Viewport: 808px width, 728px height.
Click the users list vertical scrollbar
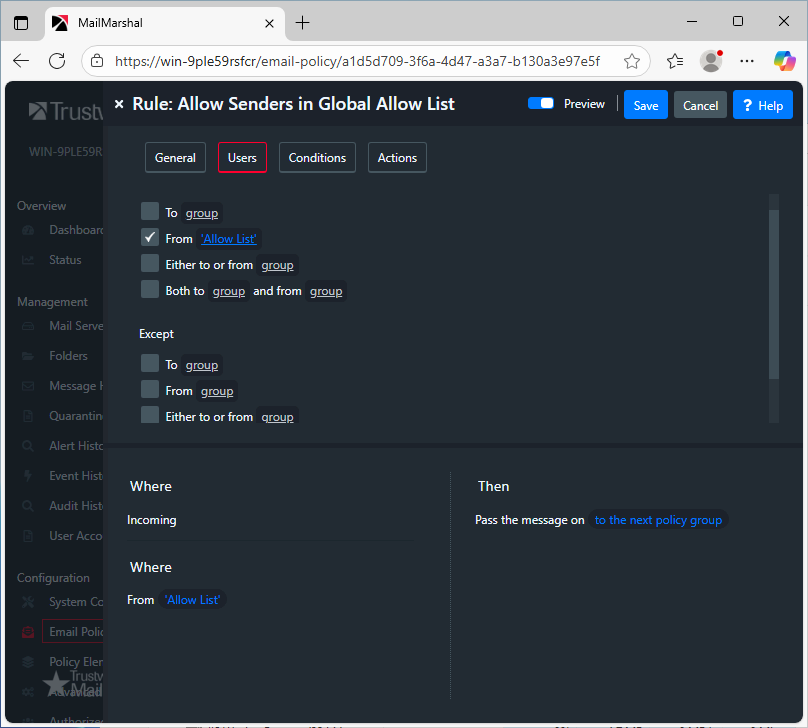(773, 290)
